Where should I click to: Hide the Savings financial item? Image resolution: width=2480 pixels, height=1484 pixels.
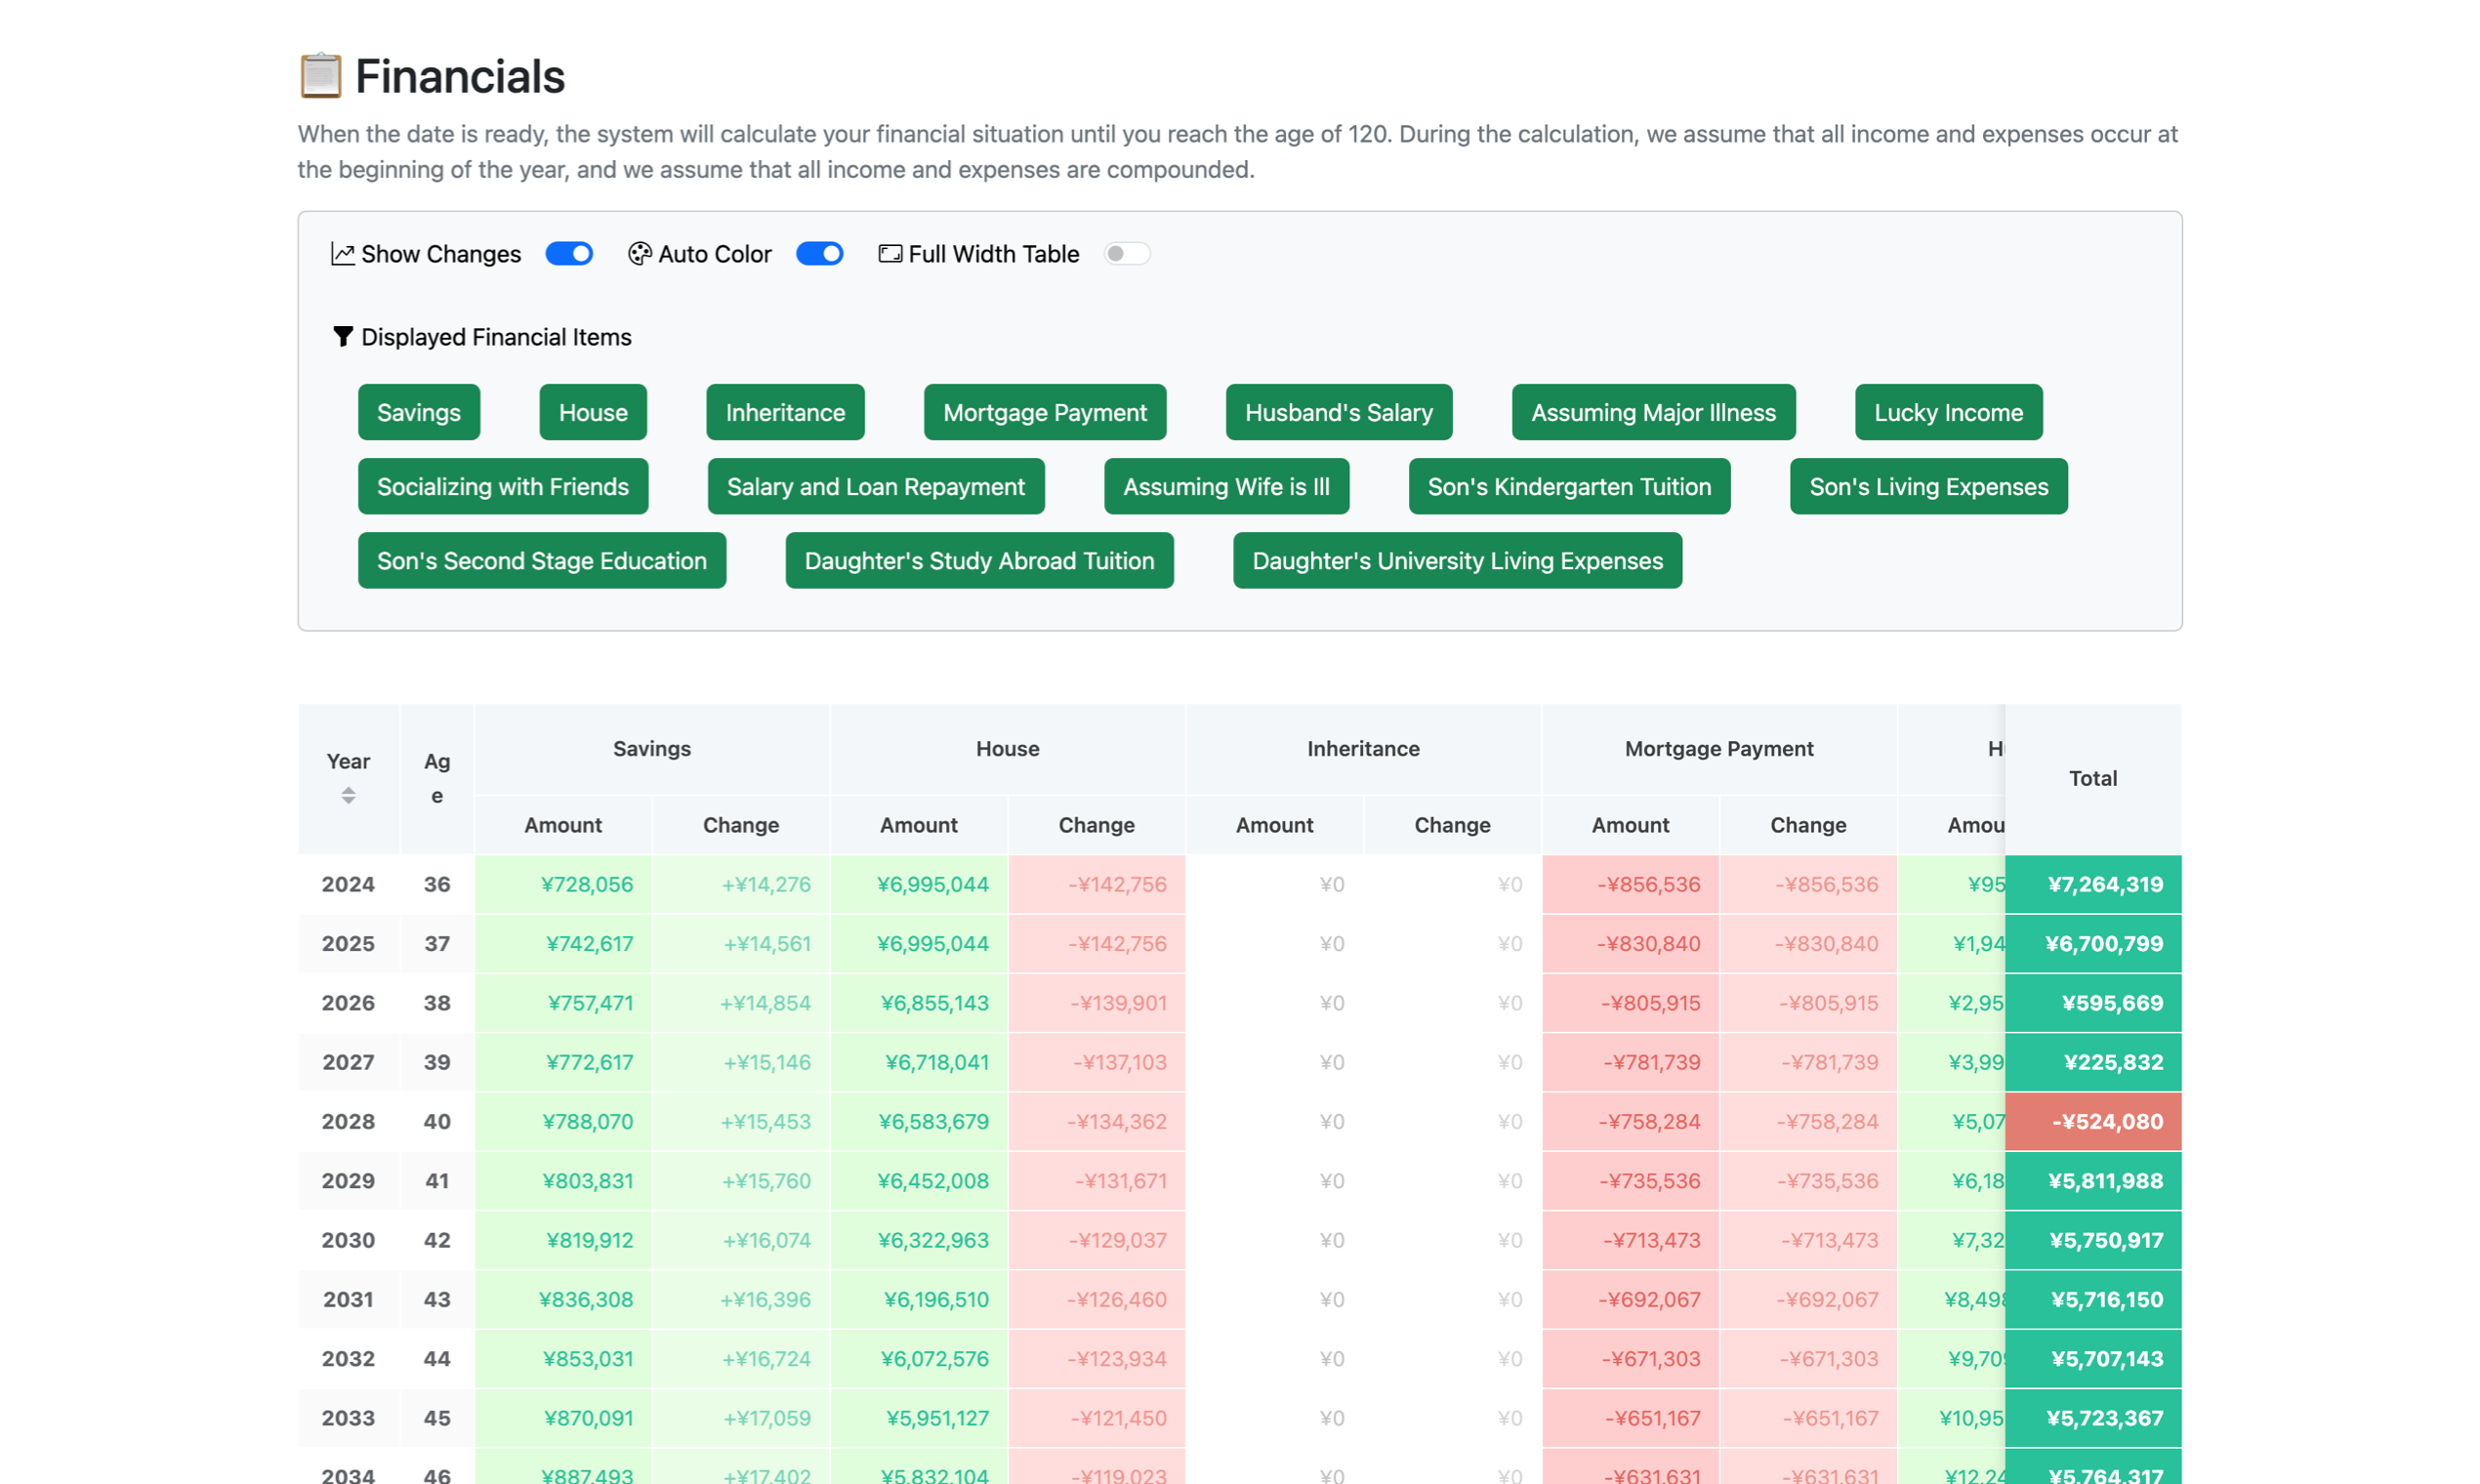(x=418, y=412)
